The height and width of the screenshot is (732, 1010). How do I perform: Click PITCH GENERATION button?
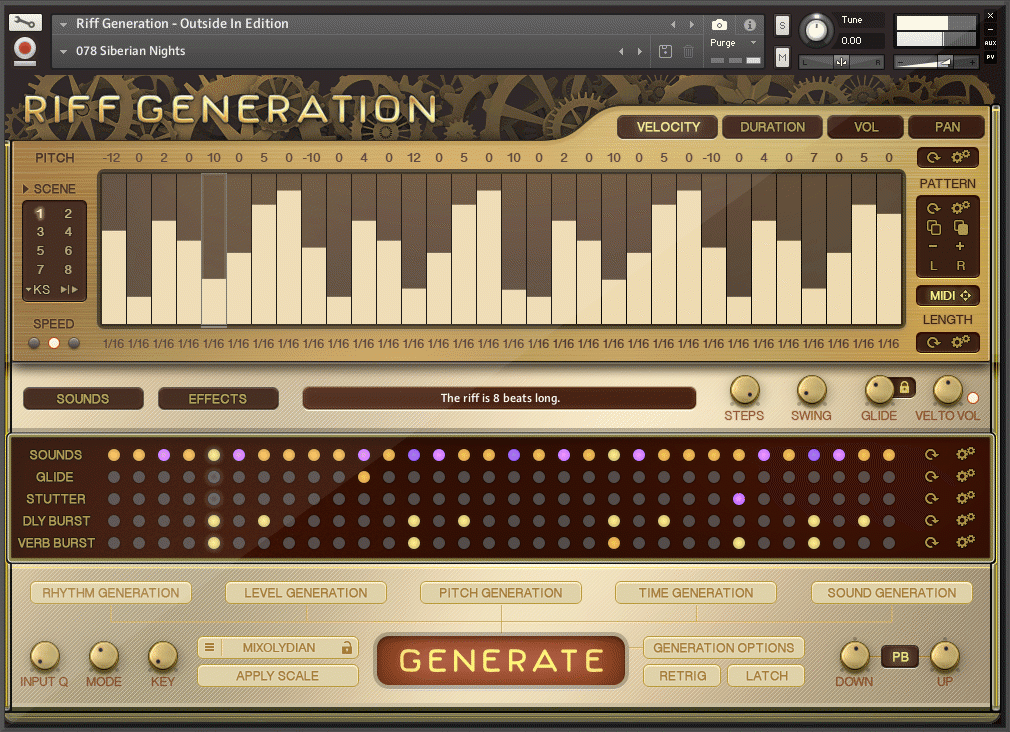pyautogui.click(x=500, y=593)
